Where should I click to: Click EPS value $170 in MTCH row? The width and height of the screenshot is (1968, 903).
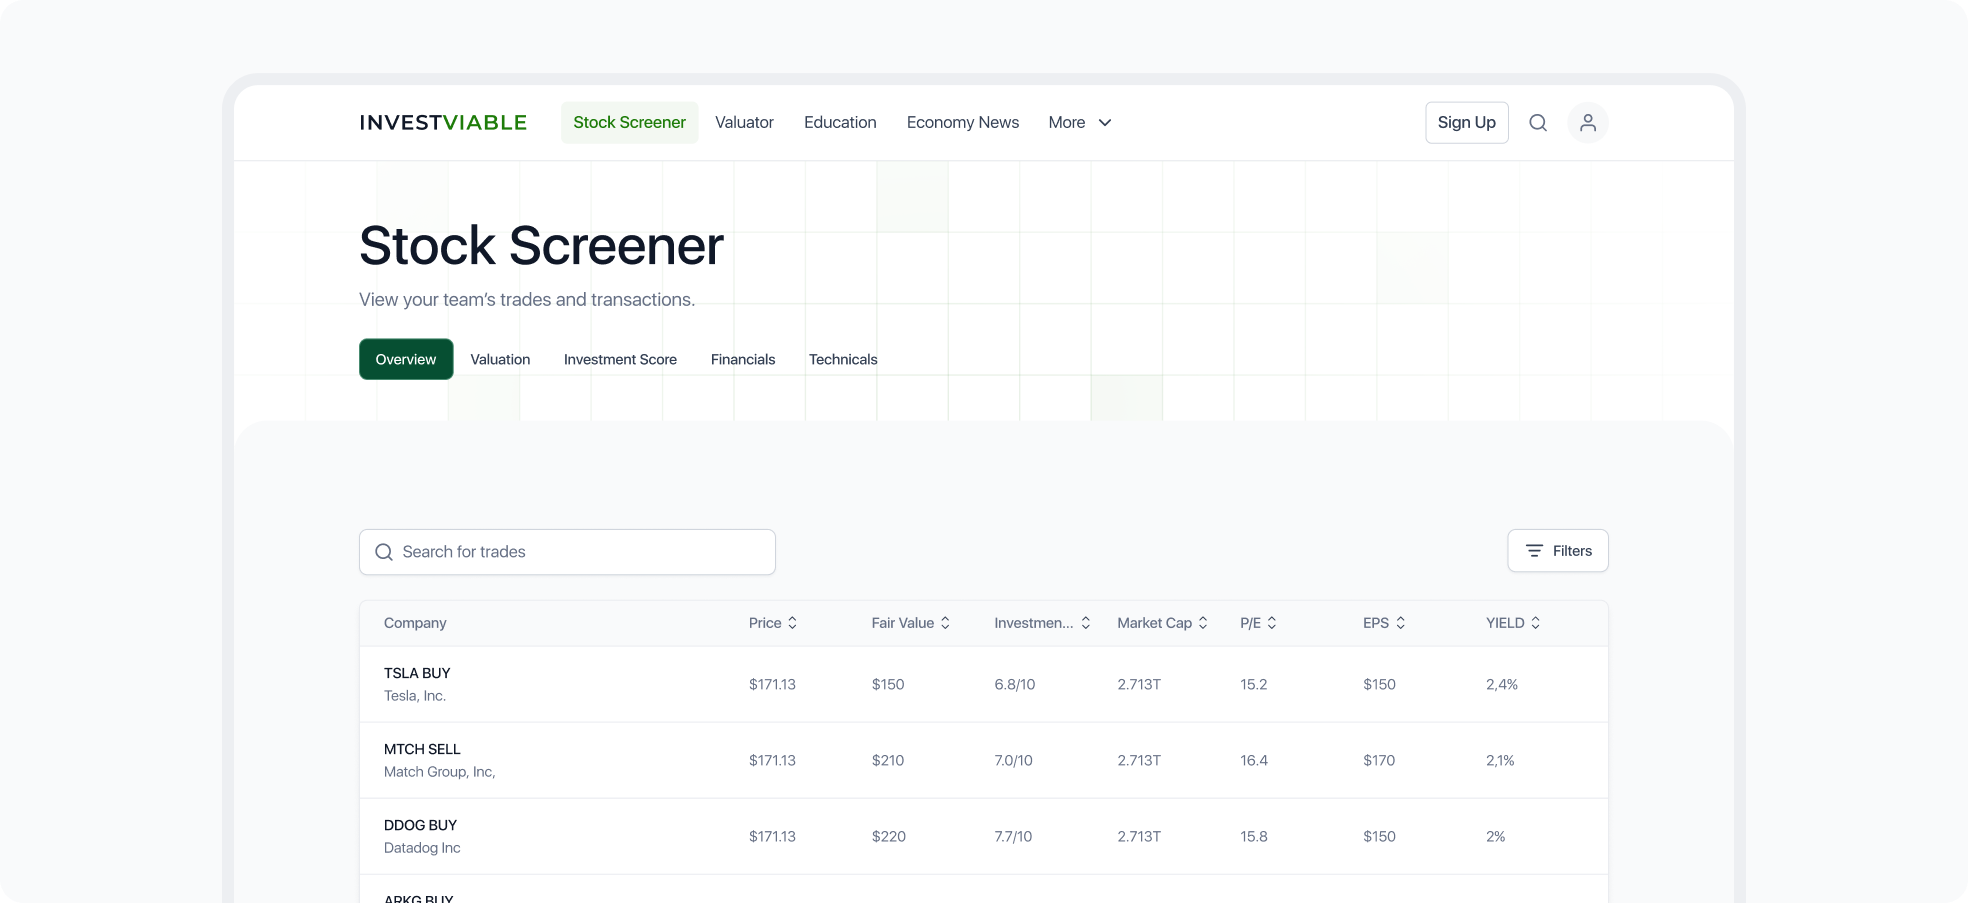point(1379,761)
